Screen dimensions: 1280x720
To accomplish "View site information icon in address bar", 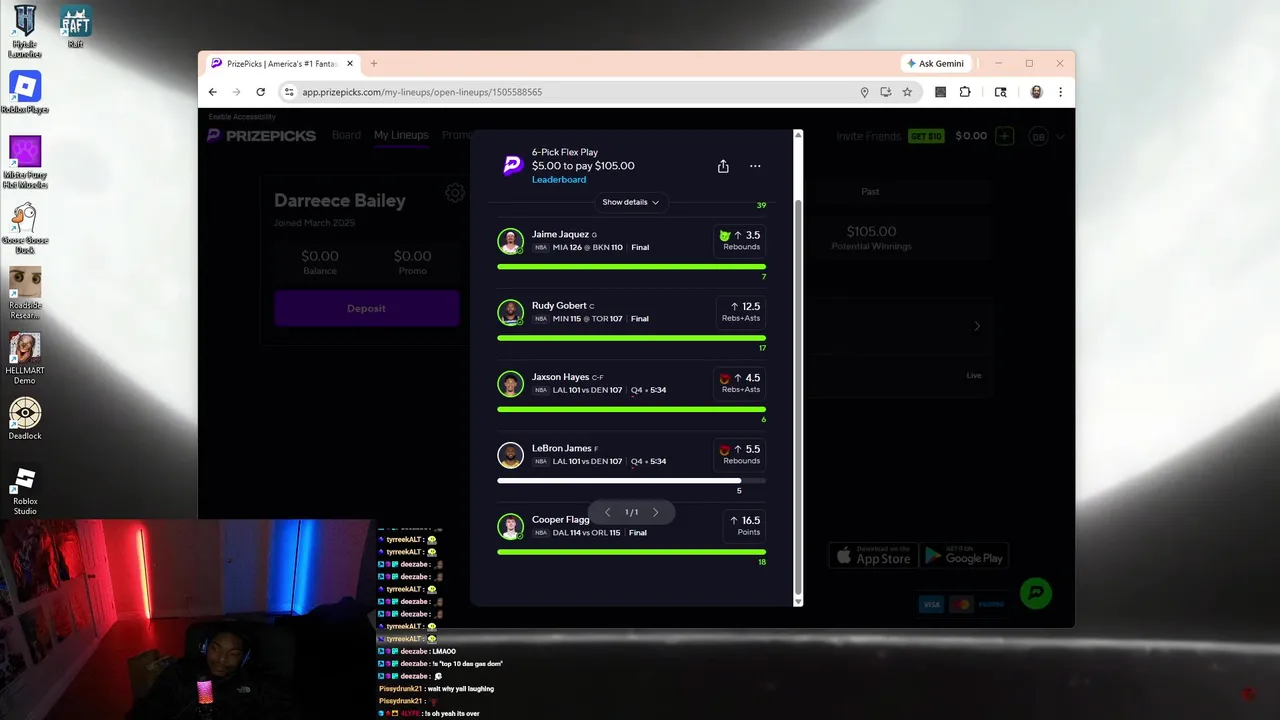I will 289,92.
